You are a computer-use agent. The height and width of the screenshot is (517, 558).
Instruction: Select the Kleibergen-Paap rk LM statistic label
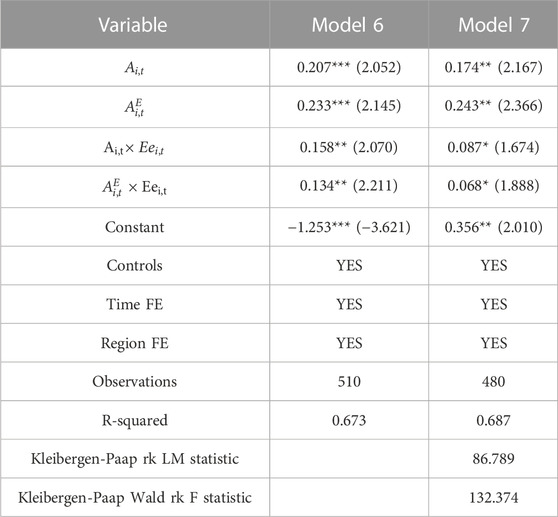(x=135, y=459)
